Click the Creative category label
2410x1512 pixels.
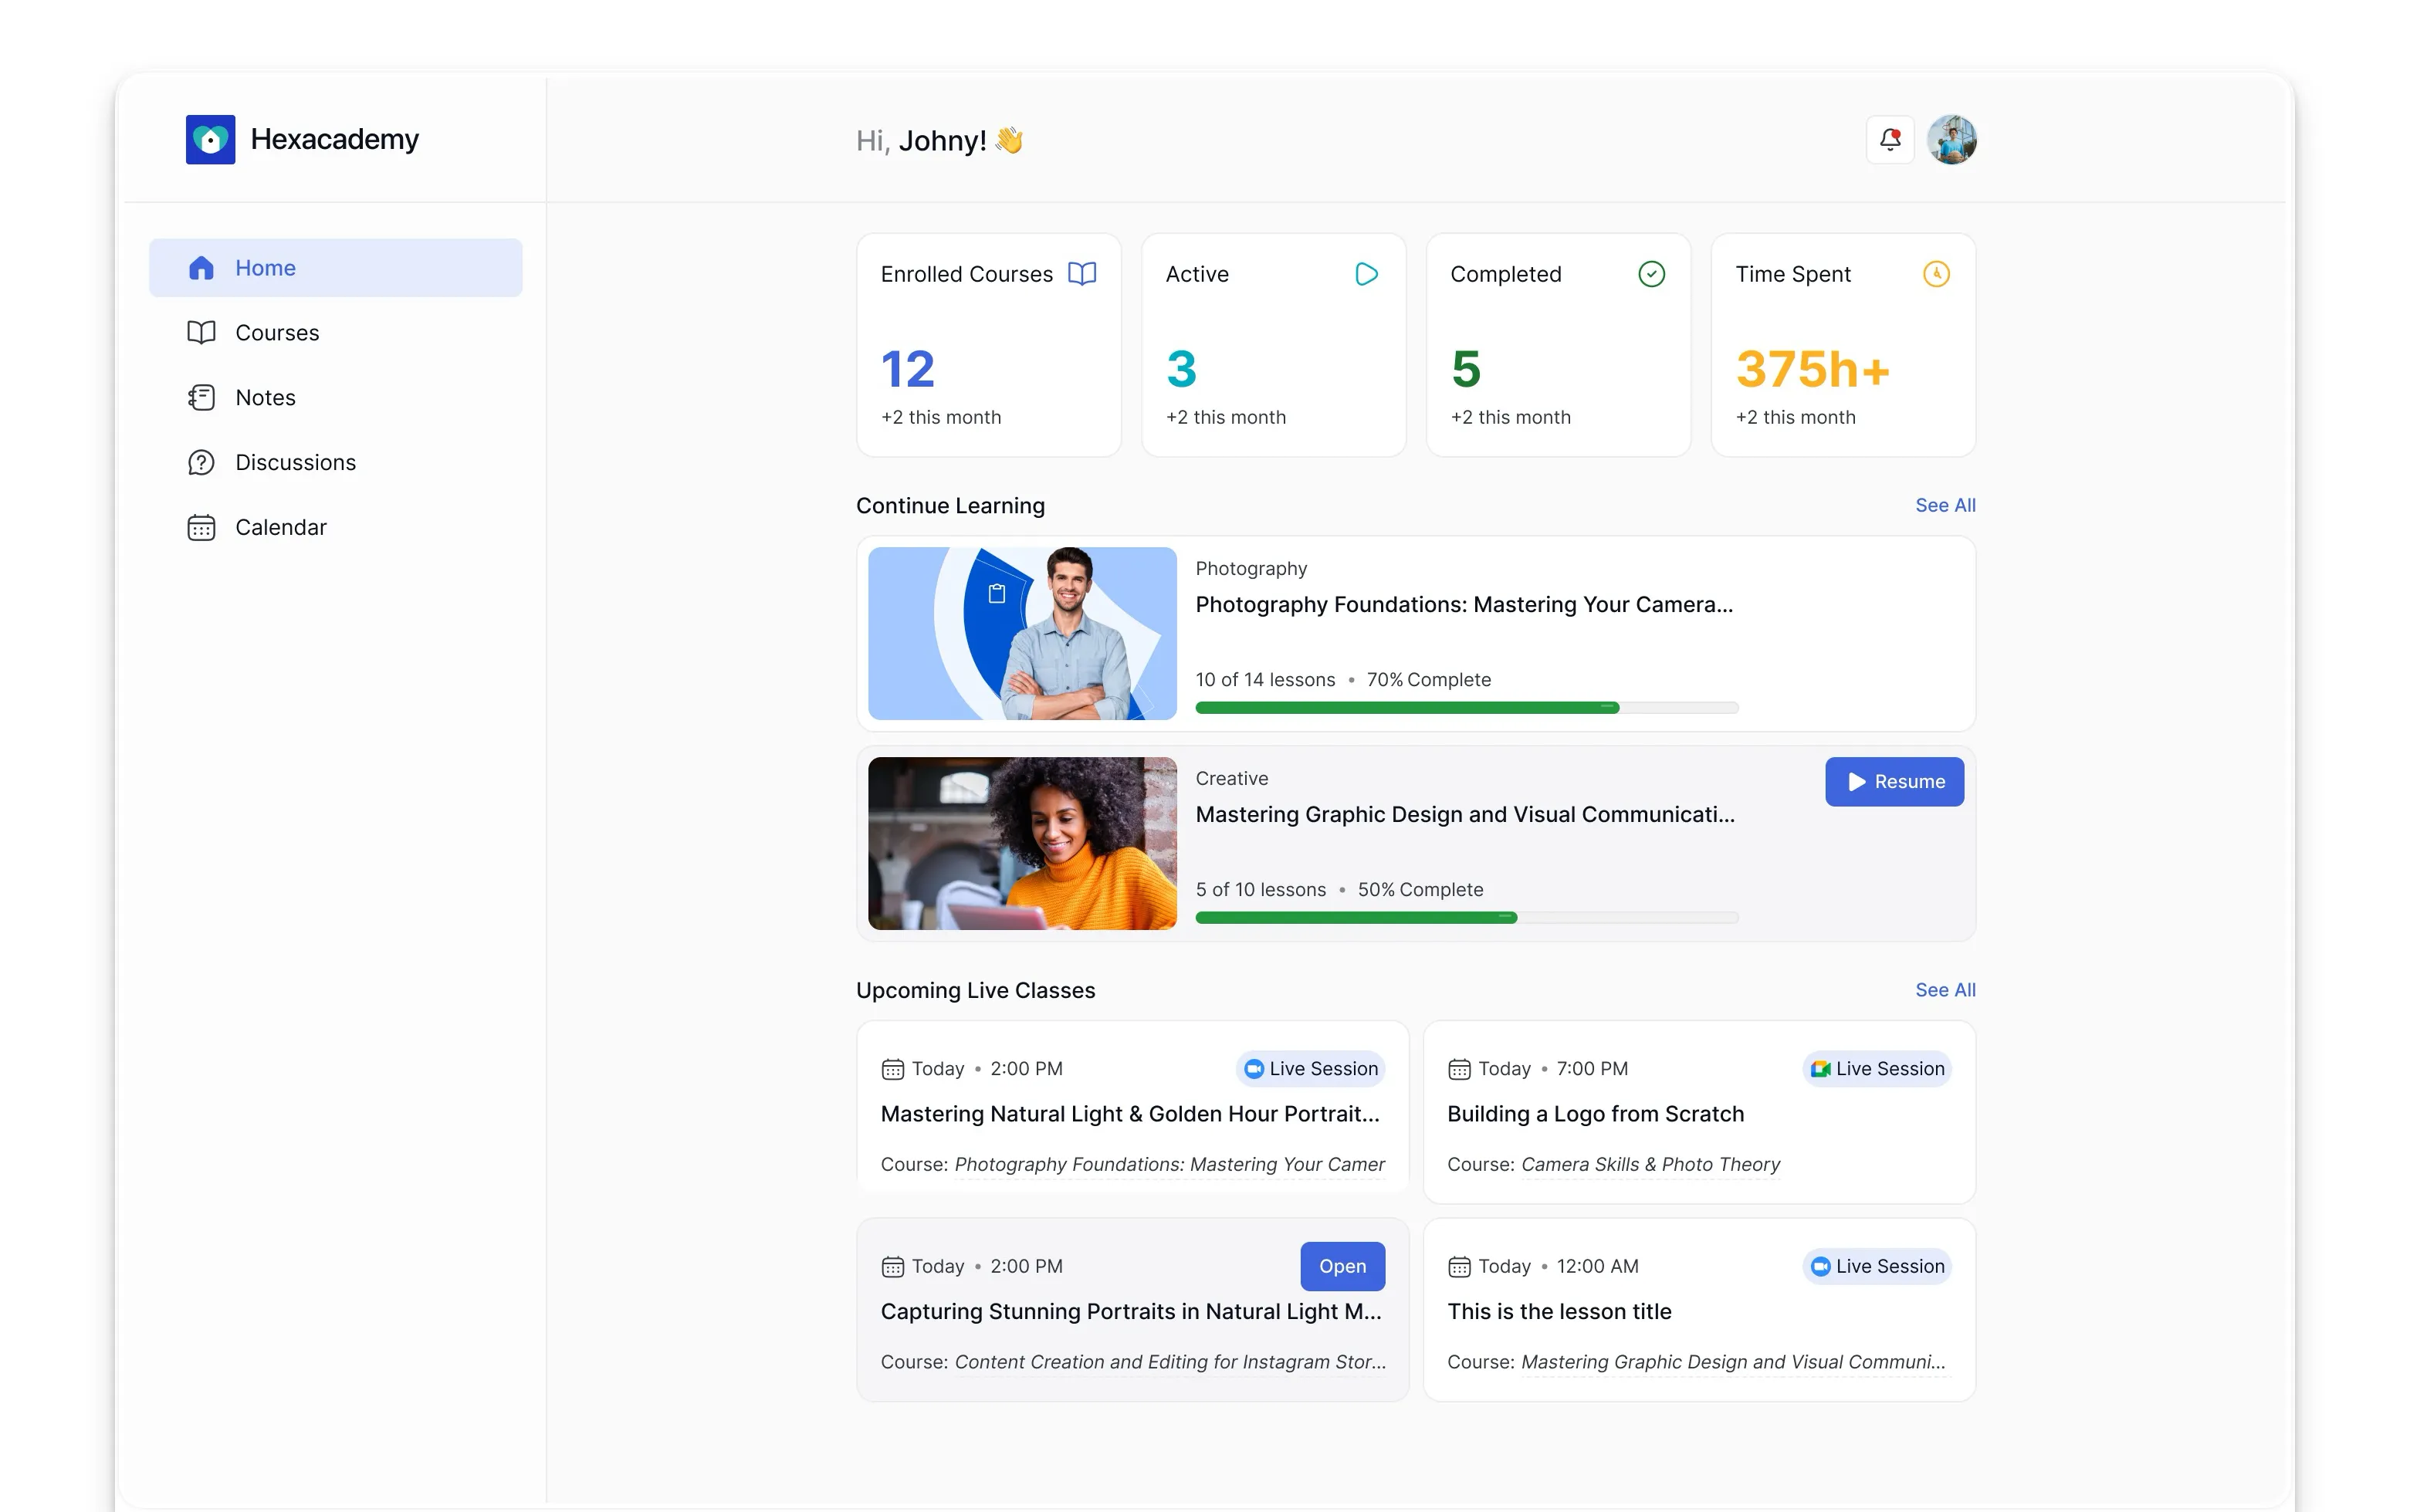pos(1231,779)
